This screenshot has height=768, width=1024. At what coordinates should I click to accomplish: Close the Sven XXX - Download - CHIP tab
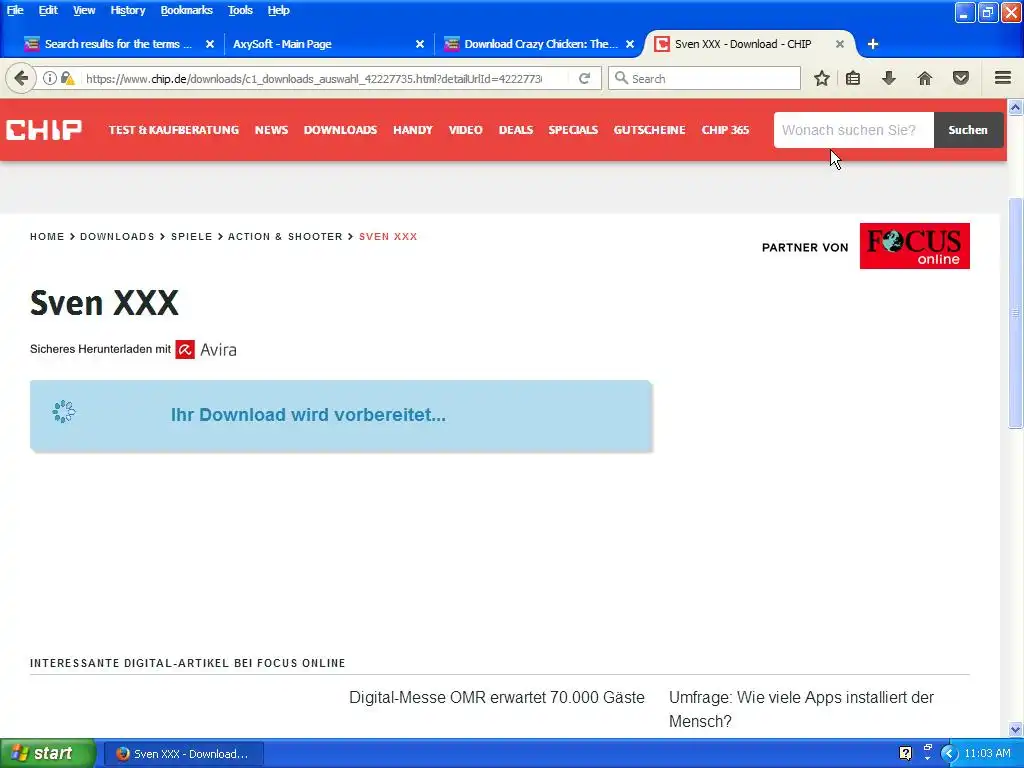click(x=840, y=44)
